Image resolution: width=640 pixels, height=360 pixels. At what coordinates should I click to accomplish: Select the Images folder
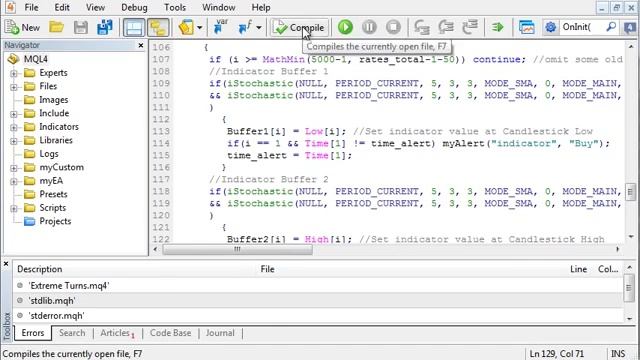point(53,100)
